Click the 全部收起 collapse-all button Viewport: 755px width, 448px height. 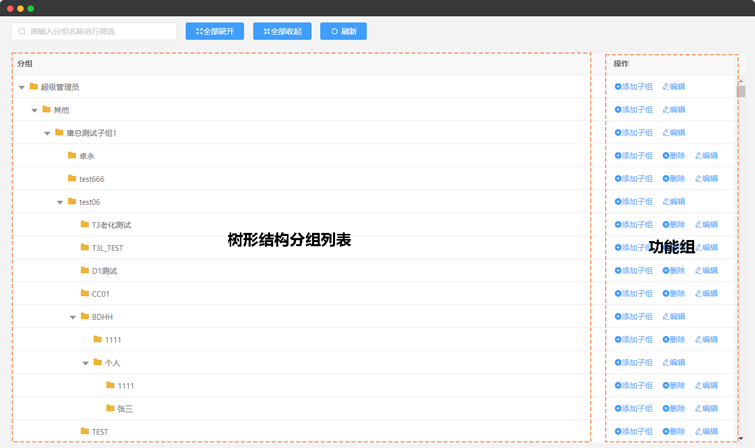point(282,31)
